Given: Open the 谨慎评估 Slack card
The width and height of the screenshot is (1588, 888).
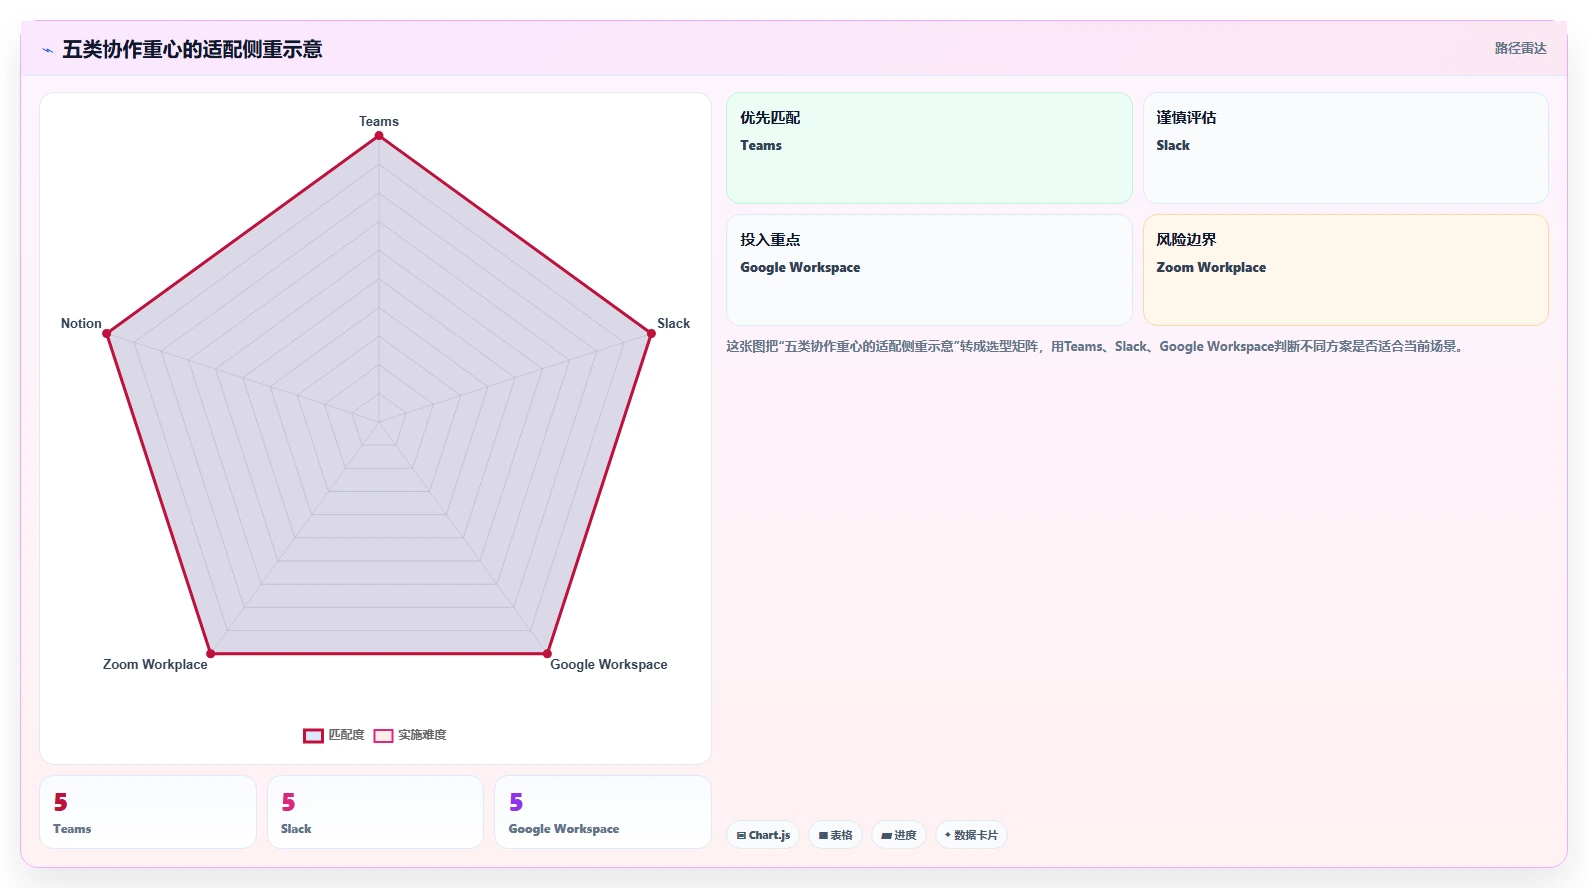Looking at the screenshot, I should point(1346,148).
